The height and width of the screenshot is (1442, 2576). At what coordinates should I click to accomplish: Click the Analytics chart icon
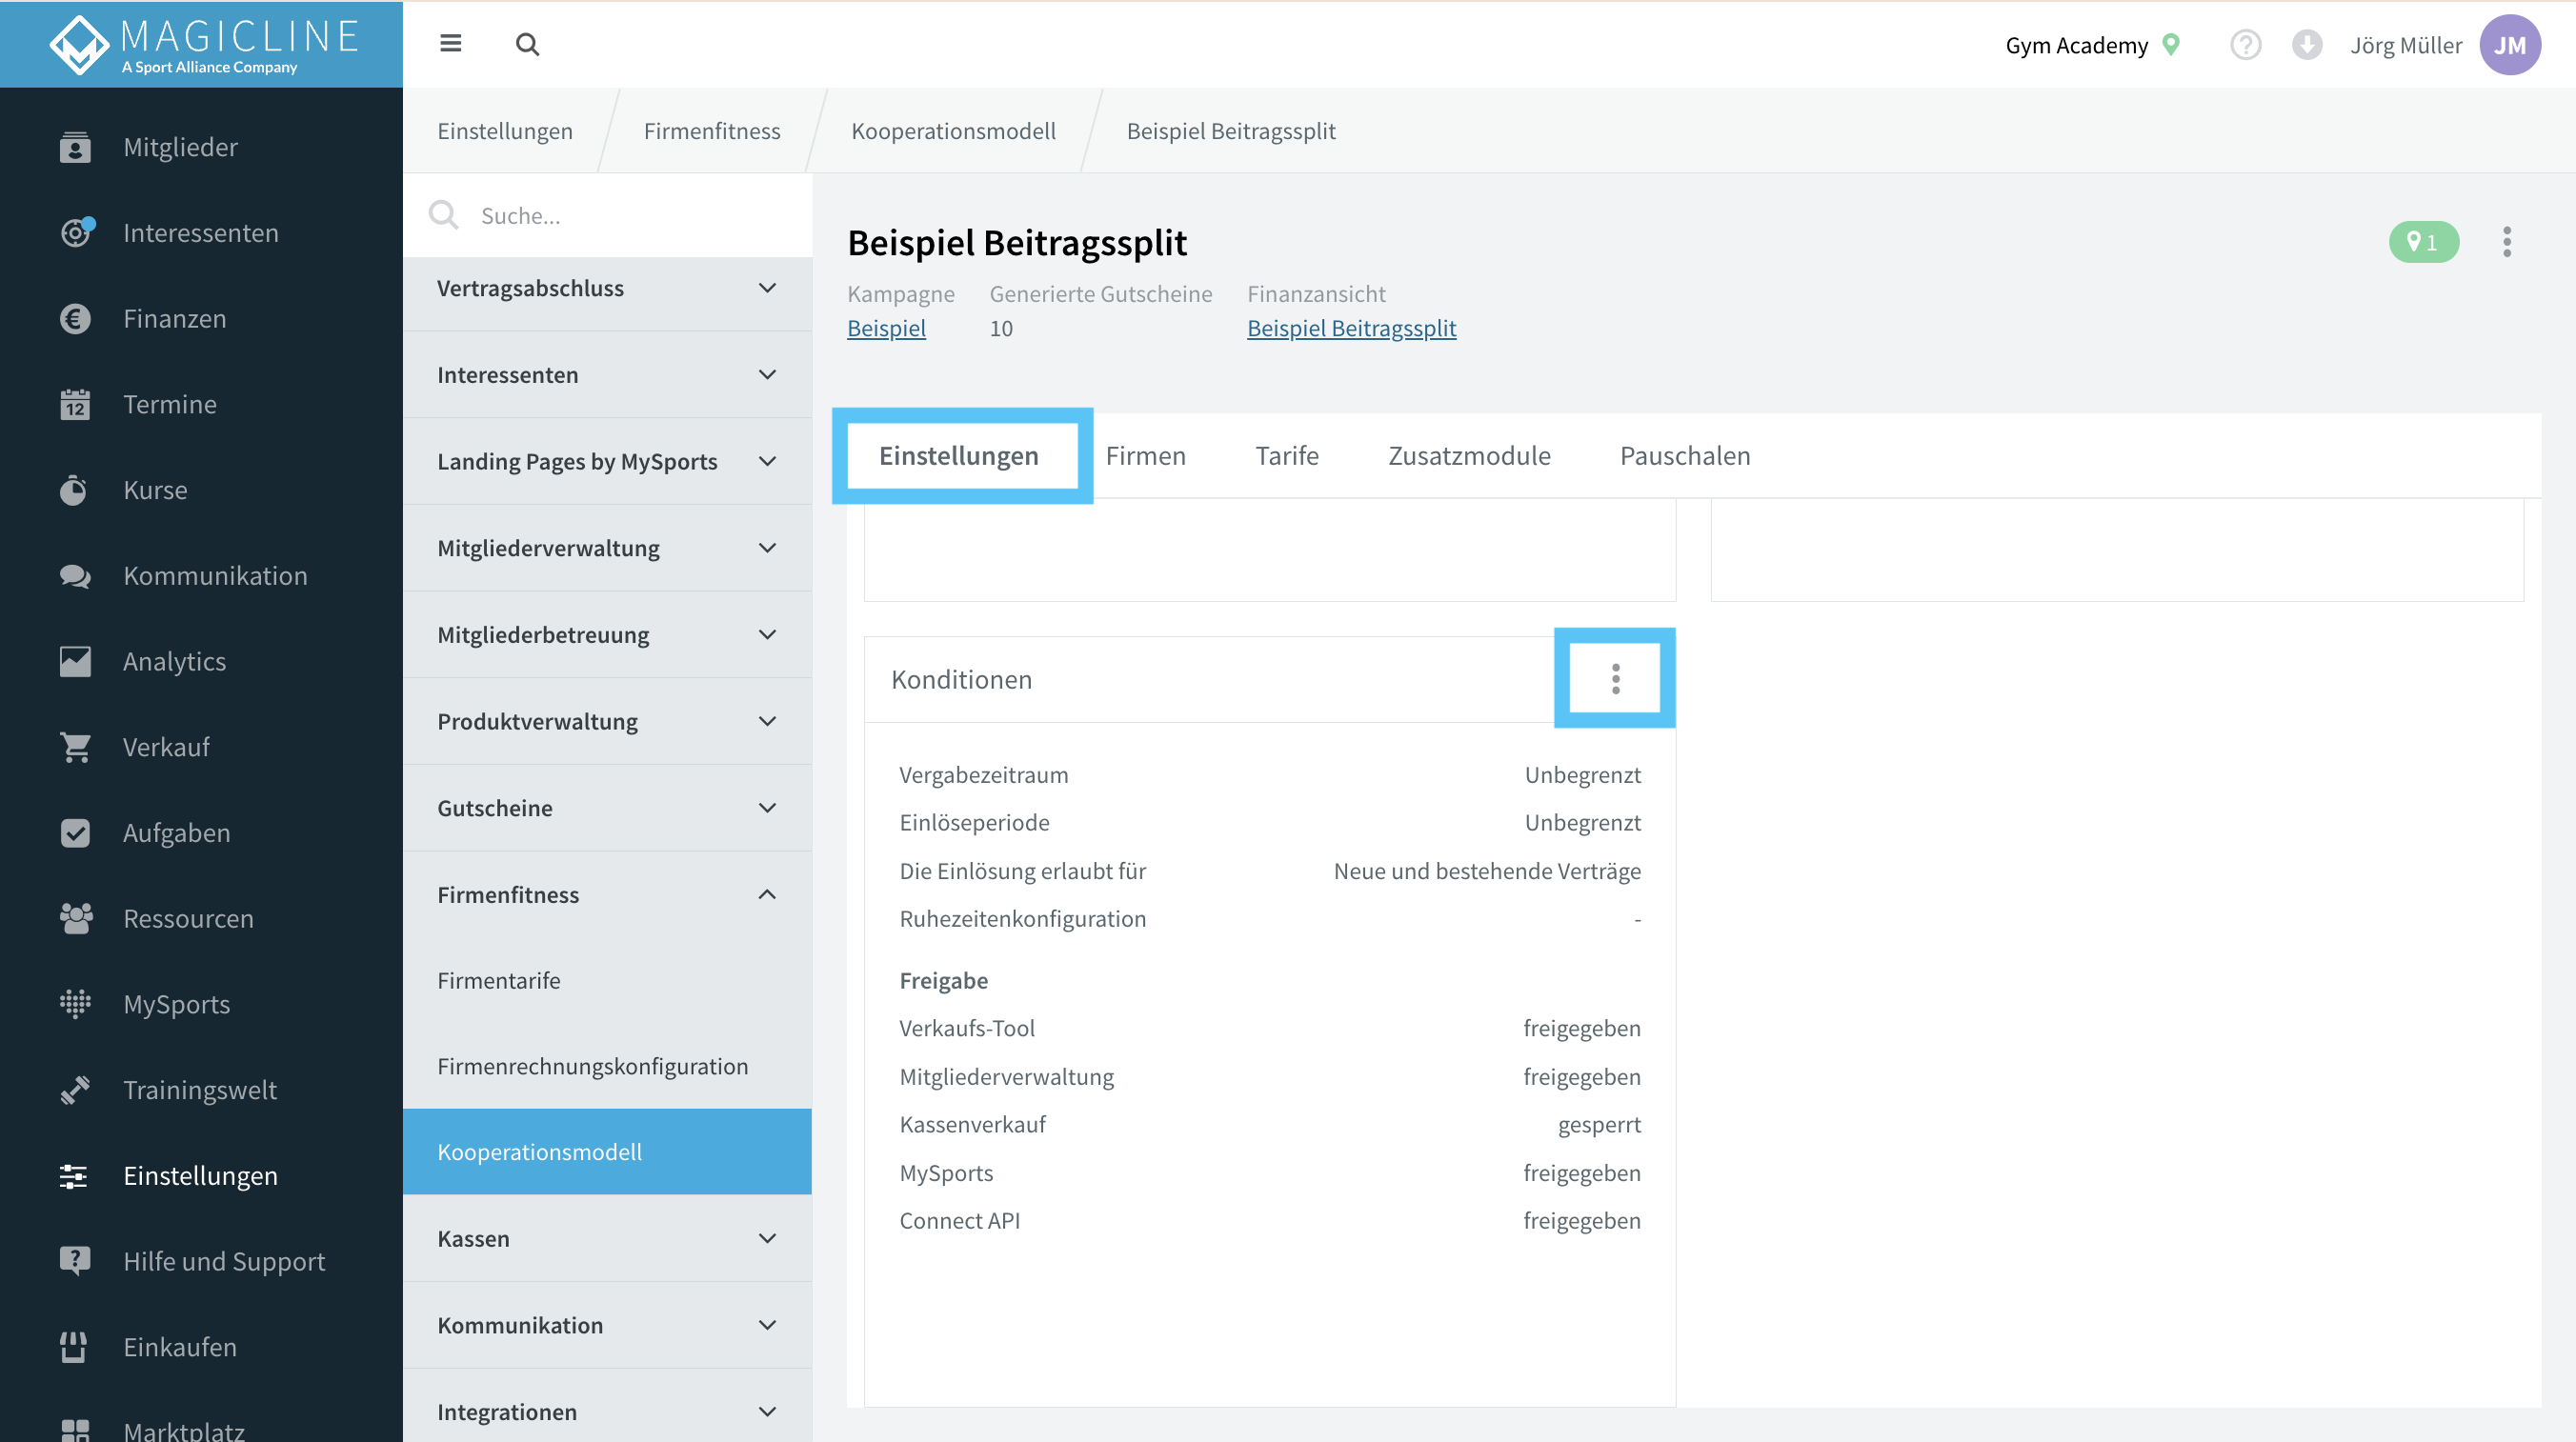pyautogui.click(x=75, y=661)
